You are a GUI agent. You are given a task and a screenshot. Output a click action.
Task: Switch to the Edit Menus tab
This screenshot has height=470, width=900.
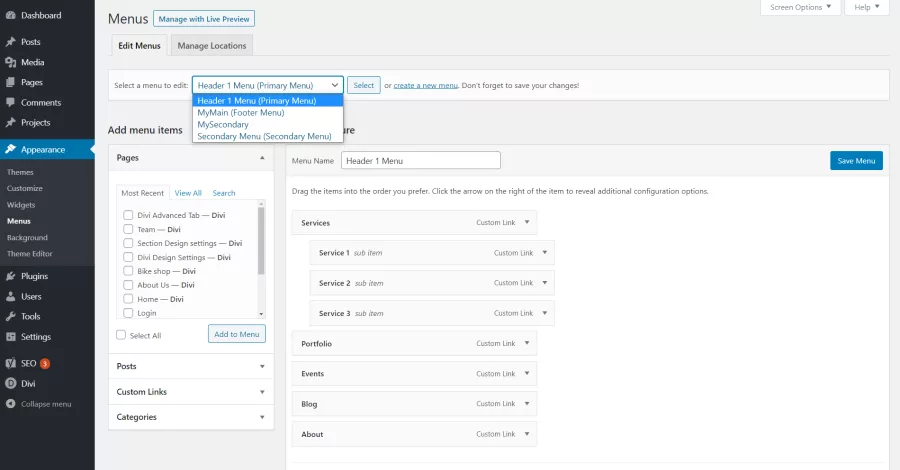[x=139, y=45]
